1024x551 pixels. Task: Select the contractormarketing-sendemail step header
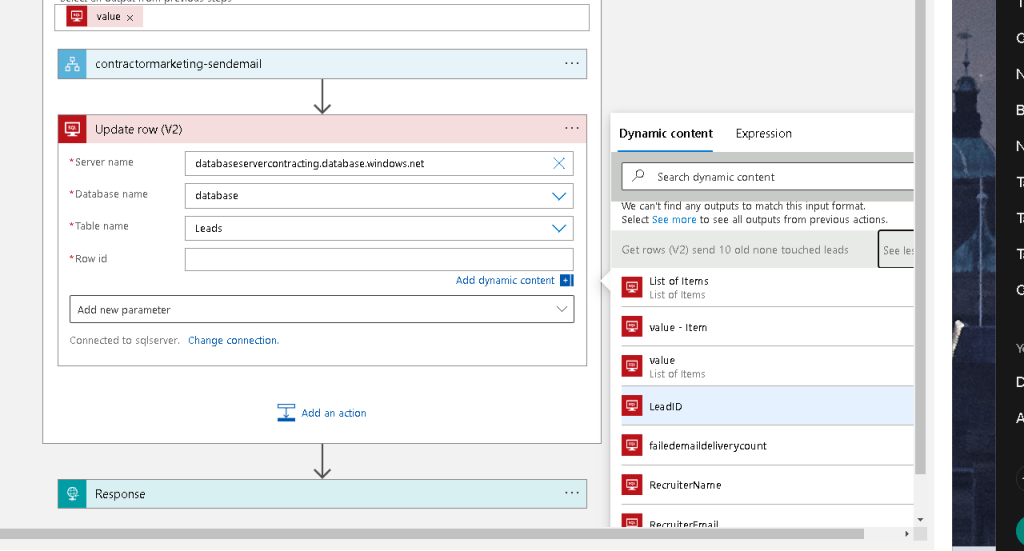[x=322, y=64]
